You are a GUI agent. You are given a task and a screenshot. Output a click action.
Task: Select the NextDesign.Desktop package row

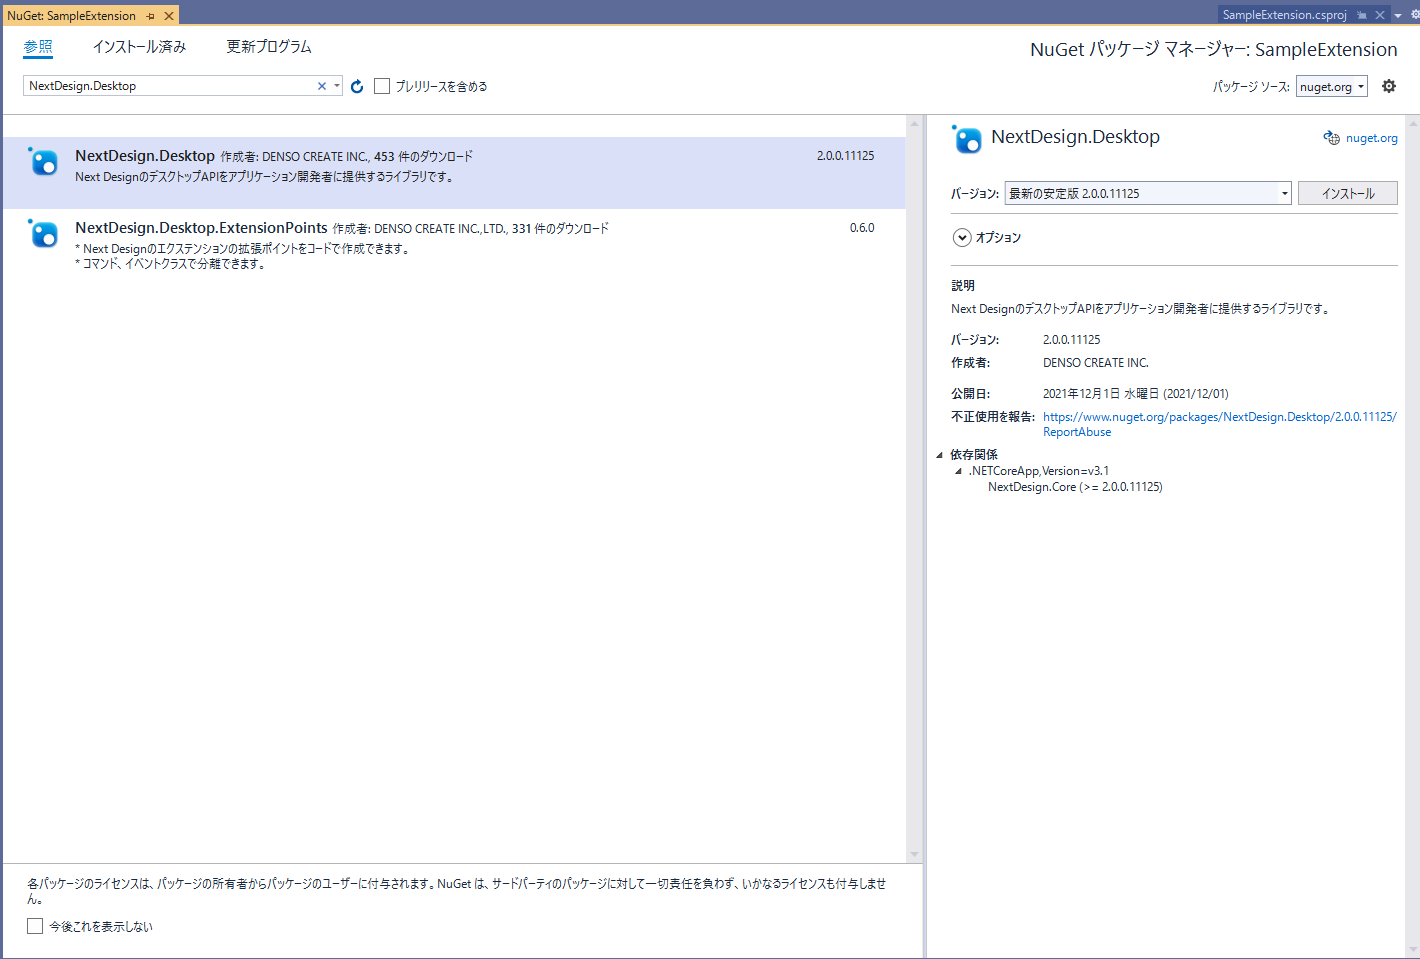454,173
